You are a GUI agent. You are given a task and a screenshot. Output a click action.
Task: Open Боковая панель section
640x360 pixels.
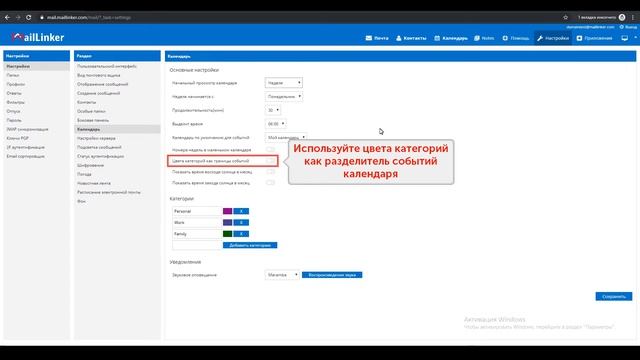[117, 120]
